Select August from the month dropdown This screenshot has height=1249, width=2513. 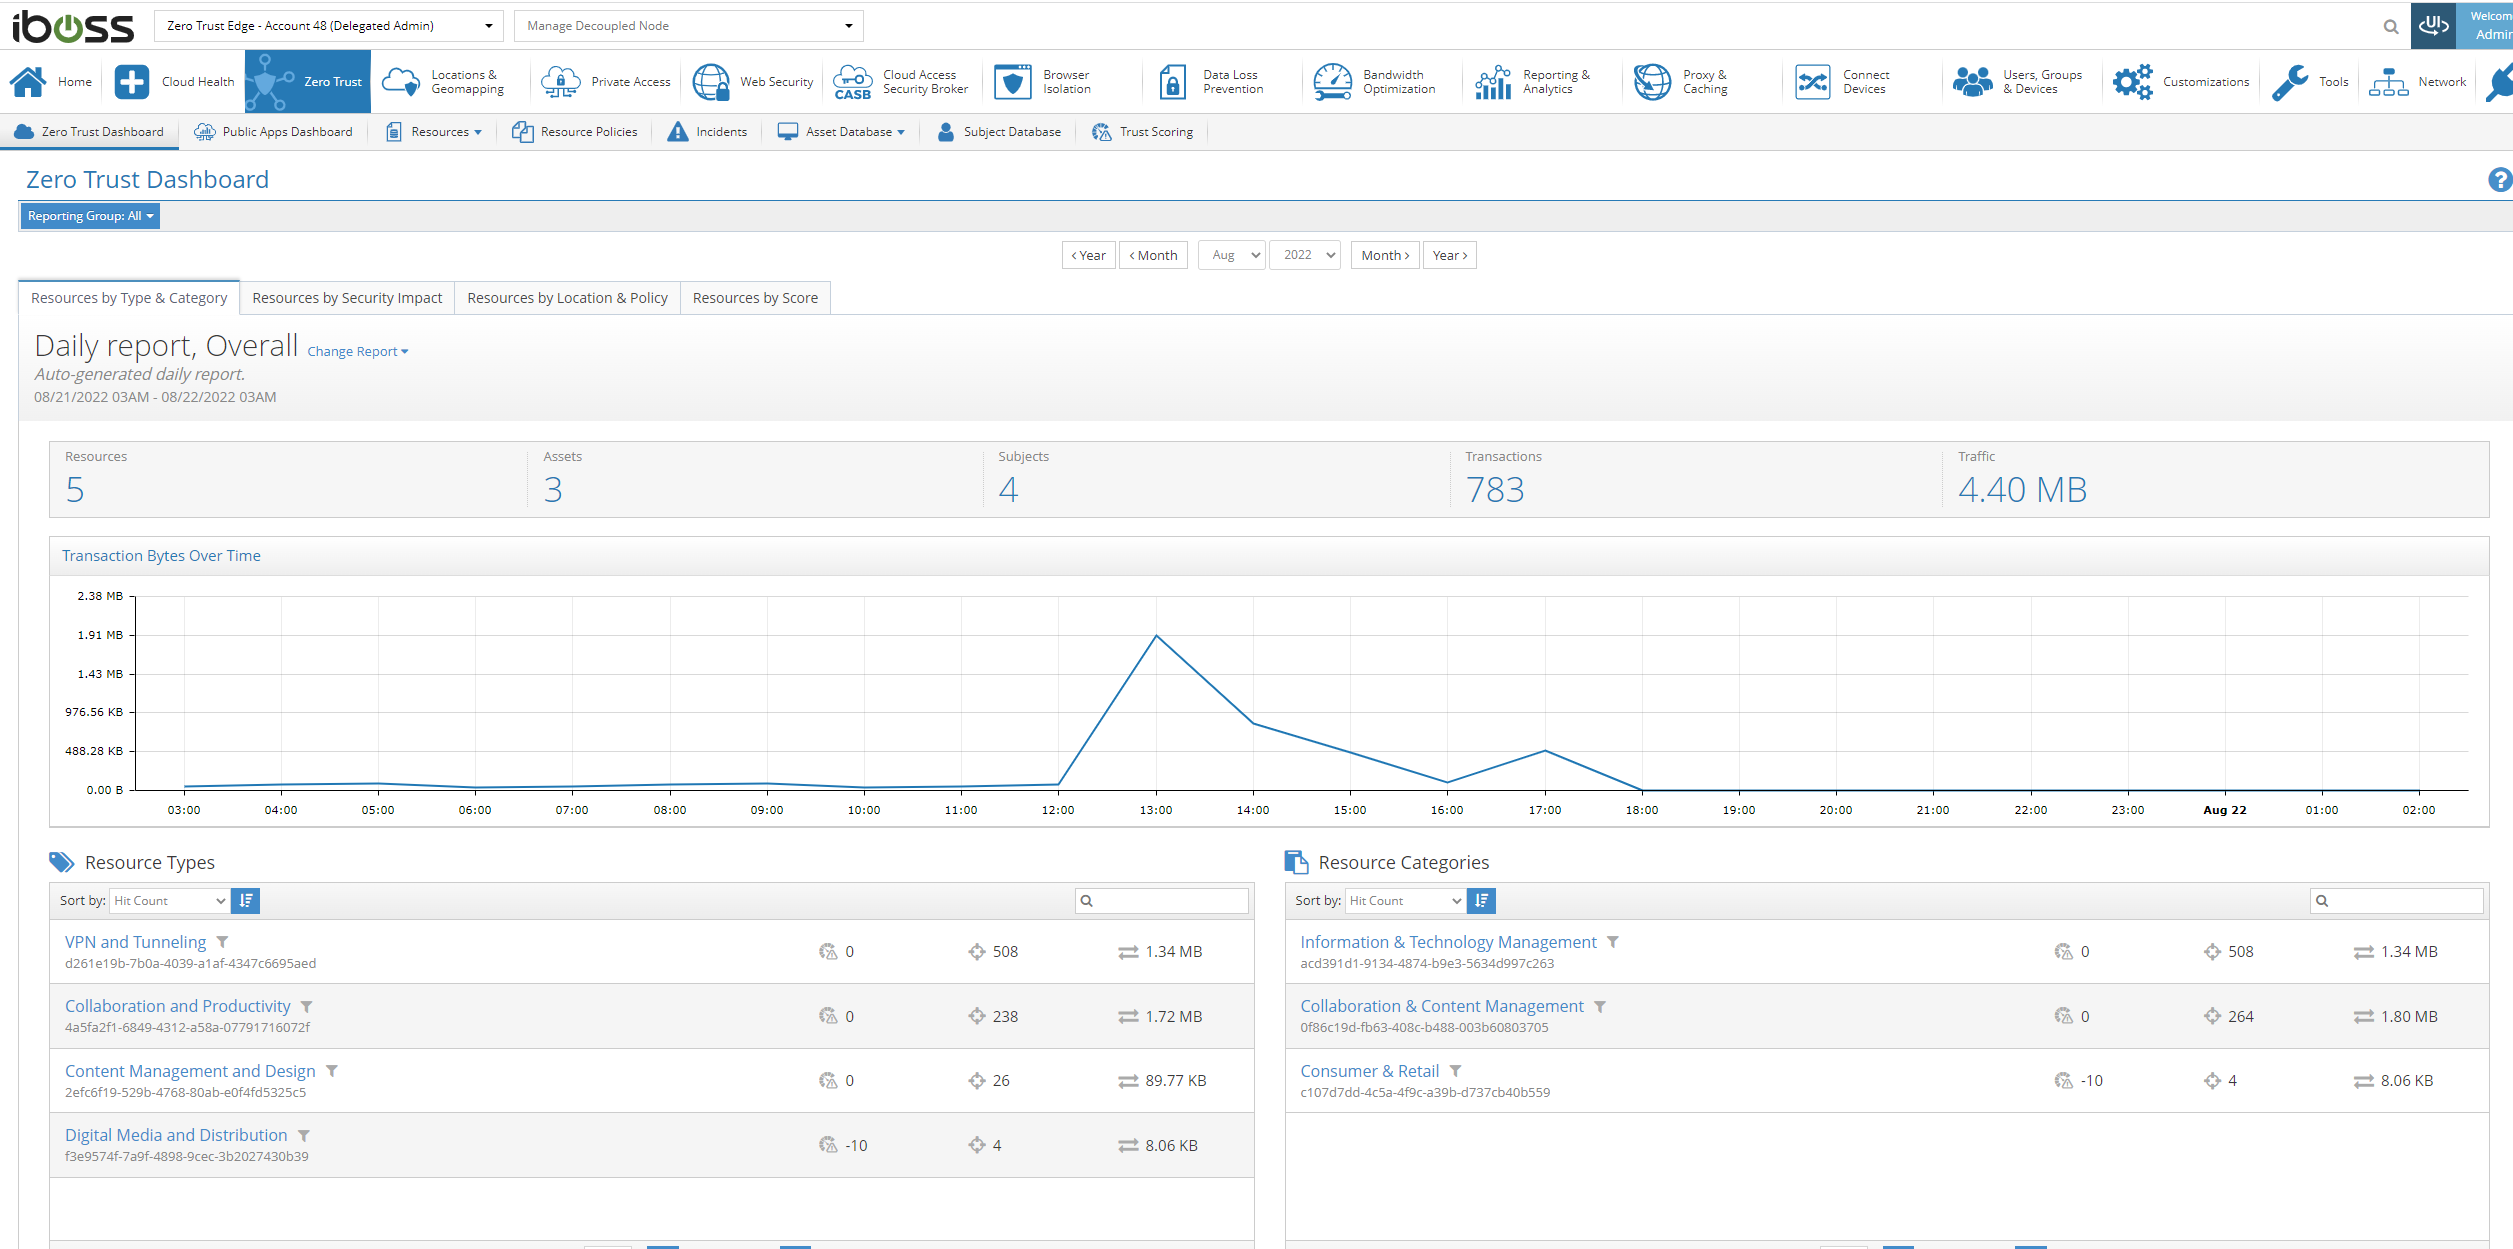click(1232, 255)
